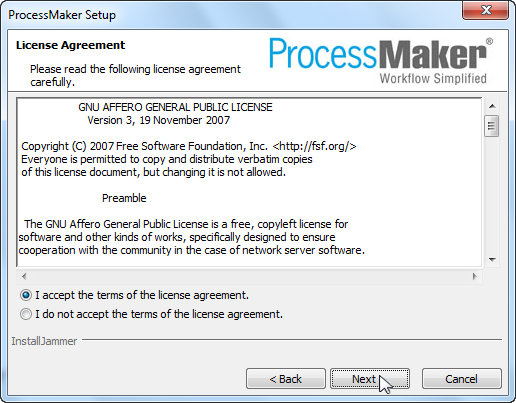Click the ProcessMaker logo image
The height and width of the screenshot is (403, 516).
coord(380,60)
